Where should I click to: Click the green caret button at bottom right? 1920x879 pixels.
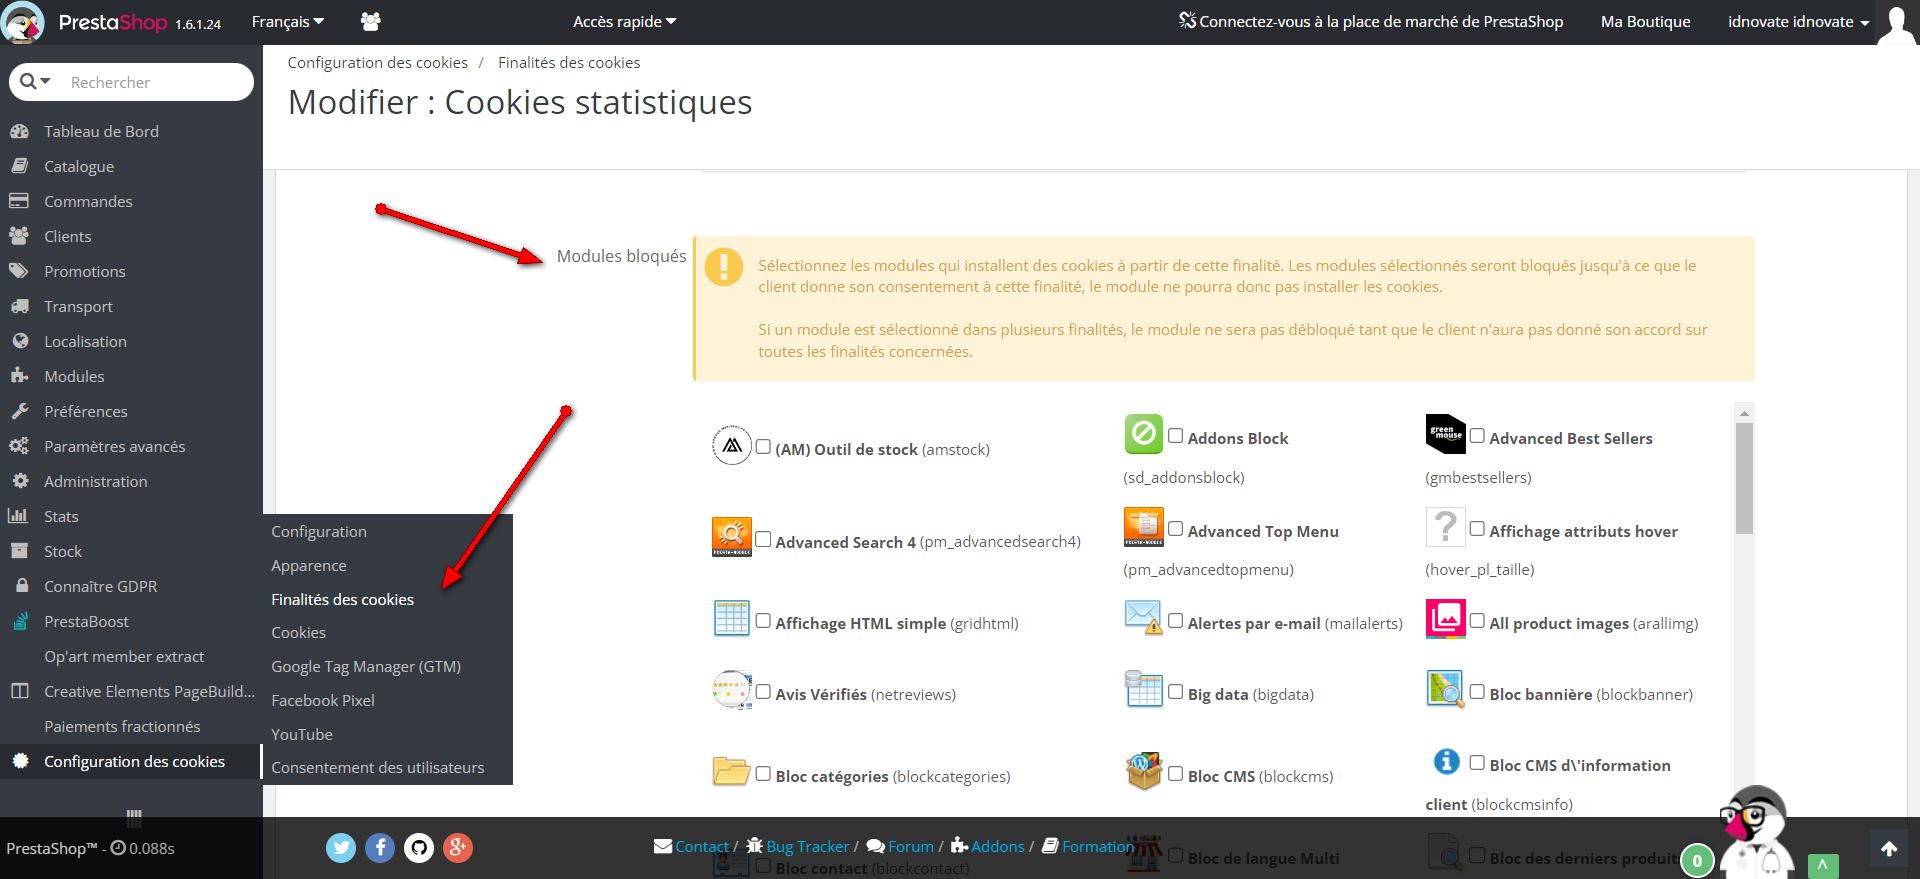(x=1822, y=864)
